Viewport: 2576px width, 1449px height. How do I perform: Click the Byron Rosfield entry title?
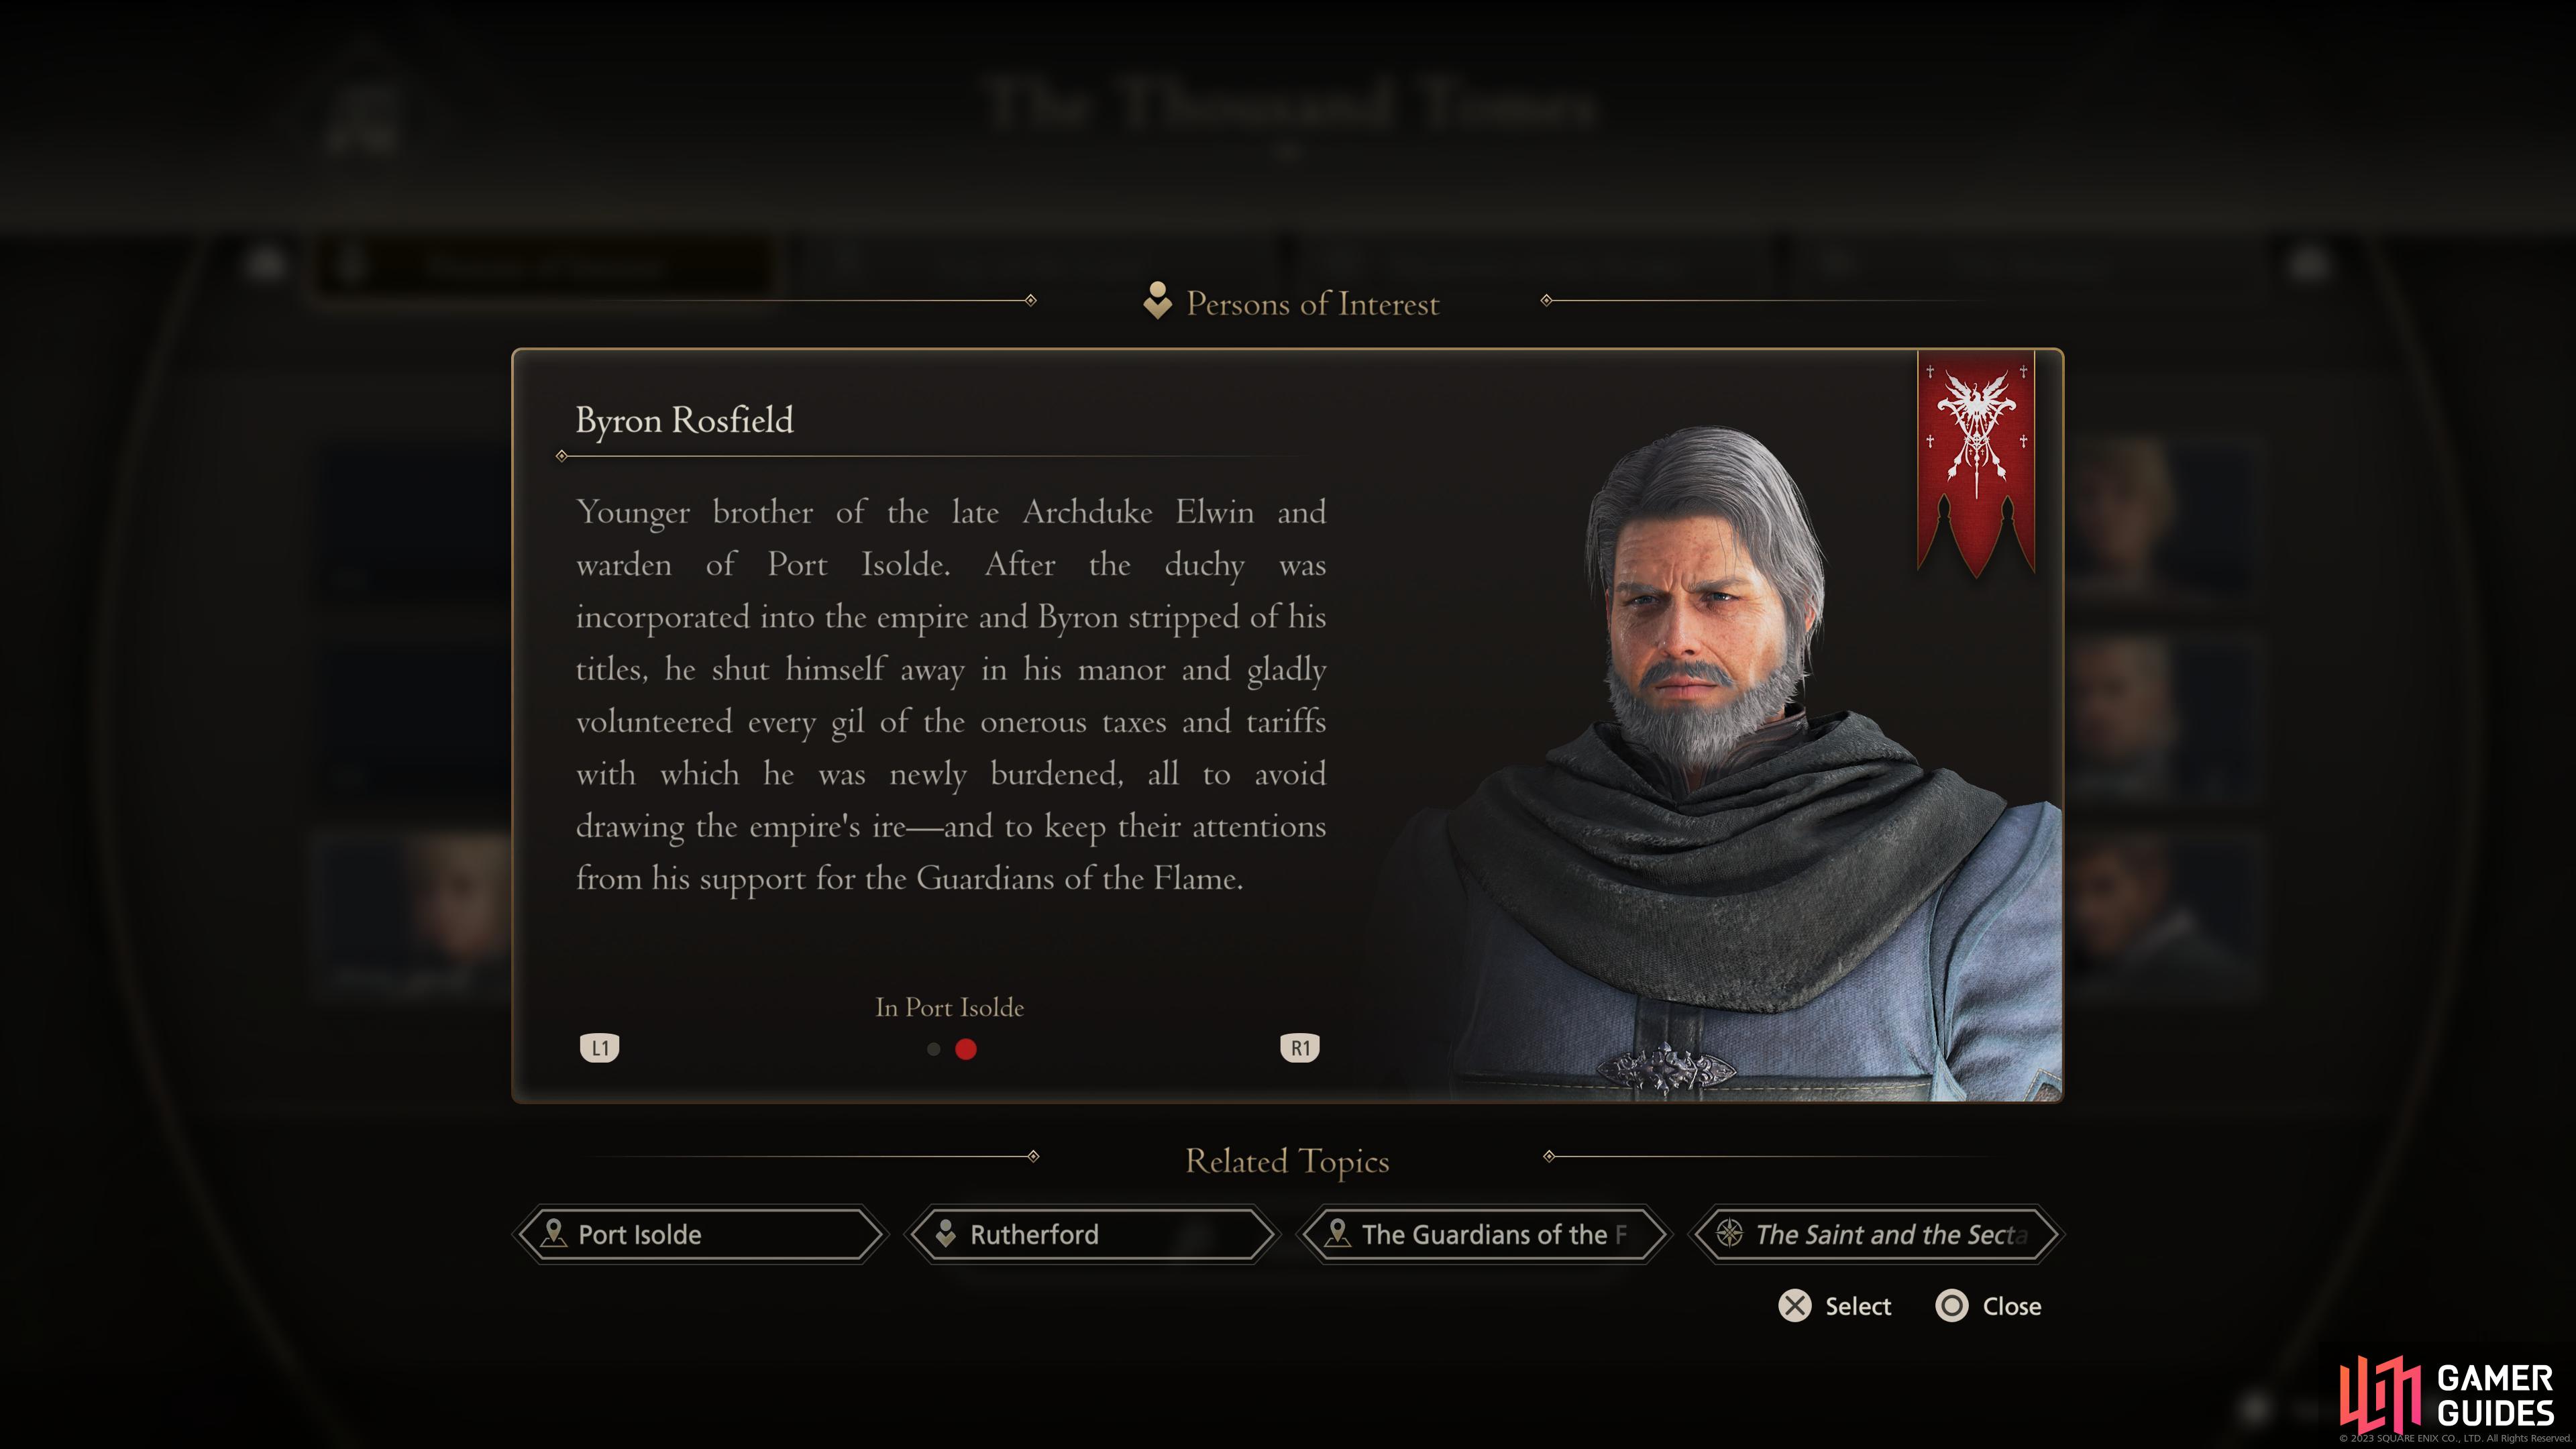[x=685, y=421]
